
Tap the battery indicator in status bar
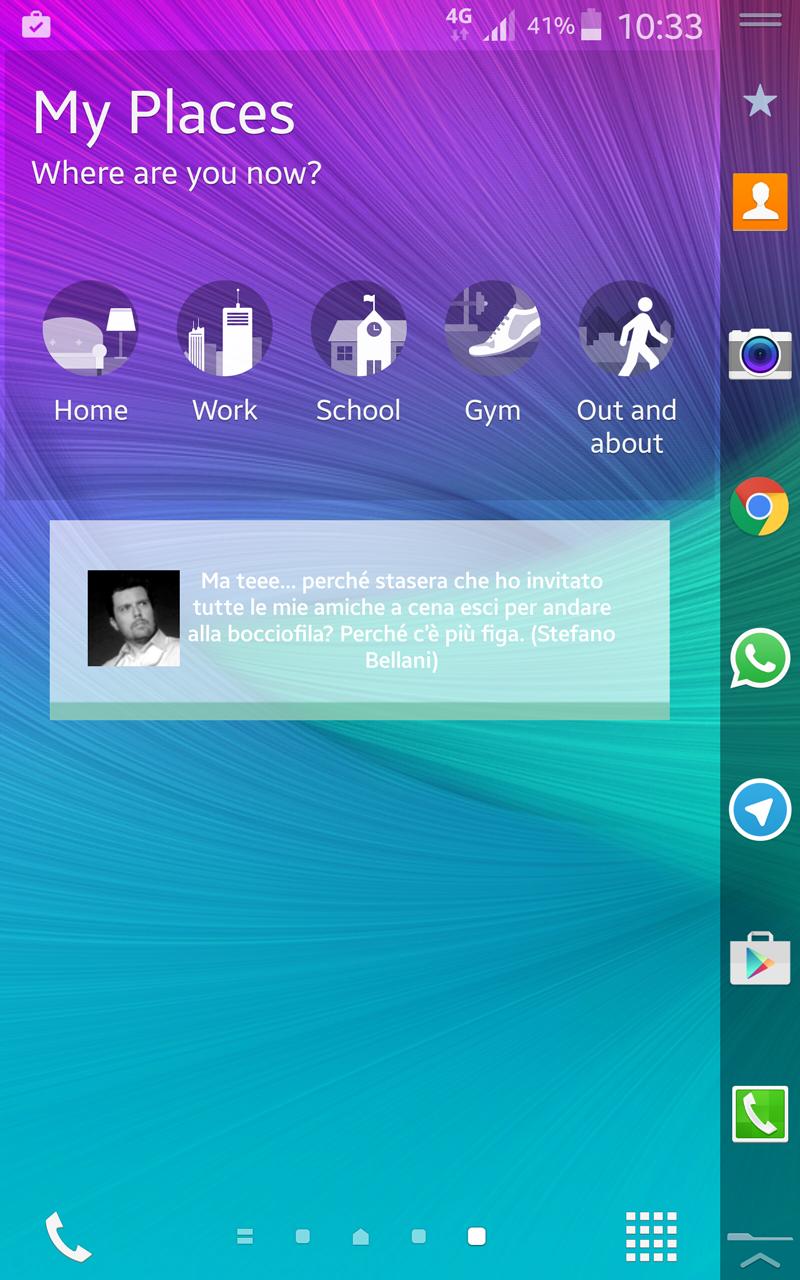[x=592, y=25]
